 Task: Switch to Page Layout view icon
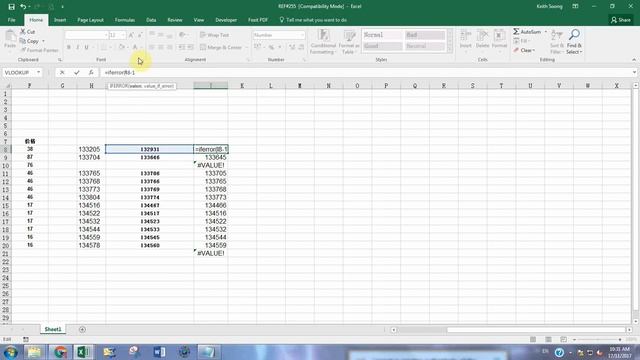548,339
